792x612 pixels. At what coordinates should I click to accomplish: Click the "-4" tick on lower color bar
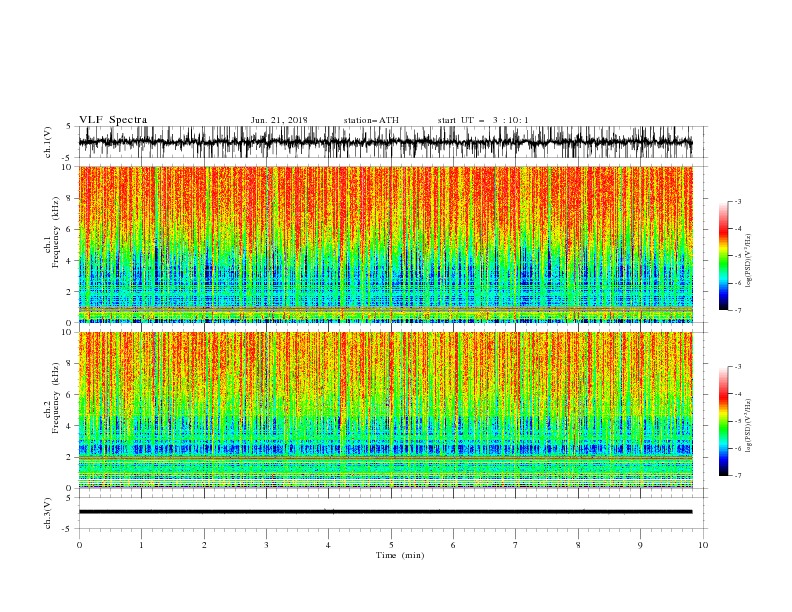point(738,394)
